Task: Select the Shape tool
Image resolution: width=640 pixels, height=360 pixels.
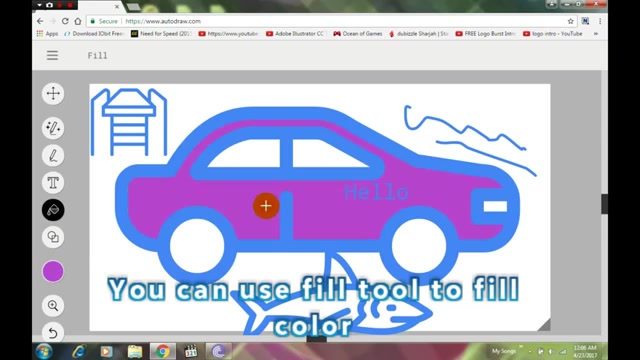Action: [53, 237]
